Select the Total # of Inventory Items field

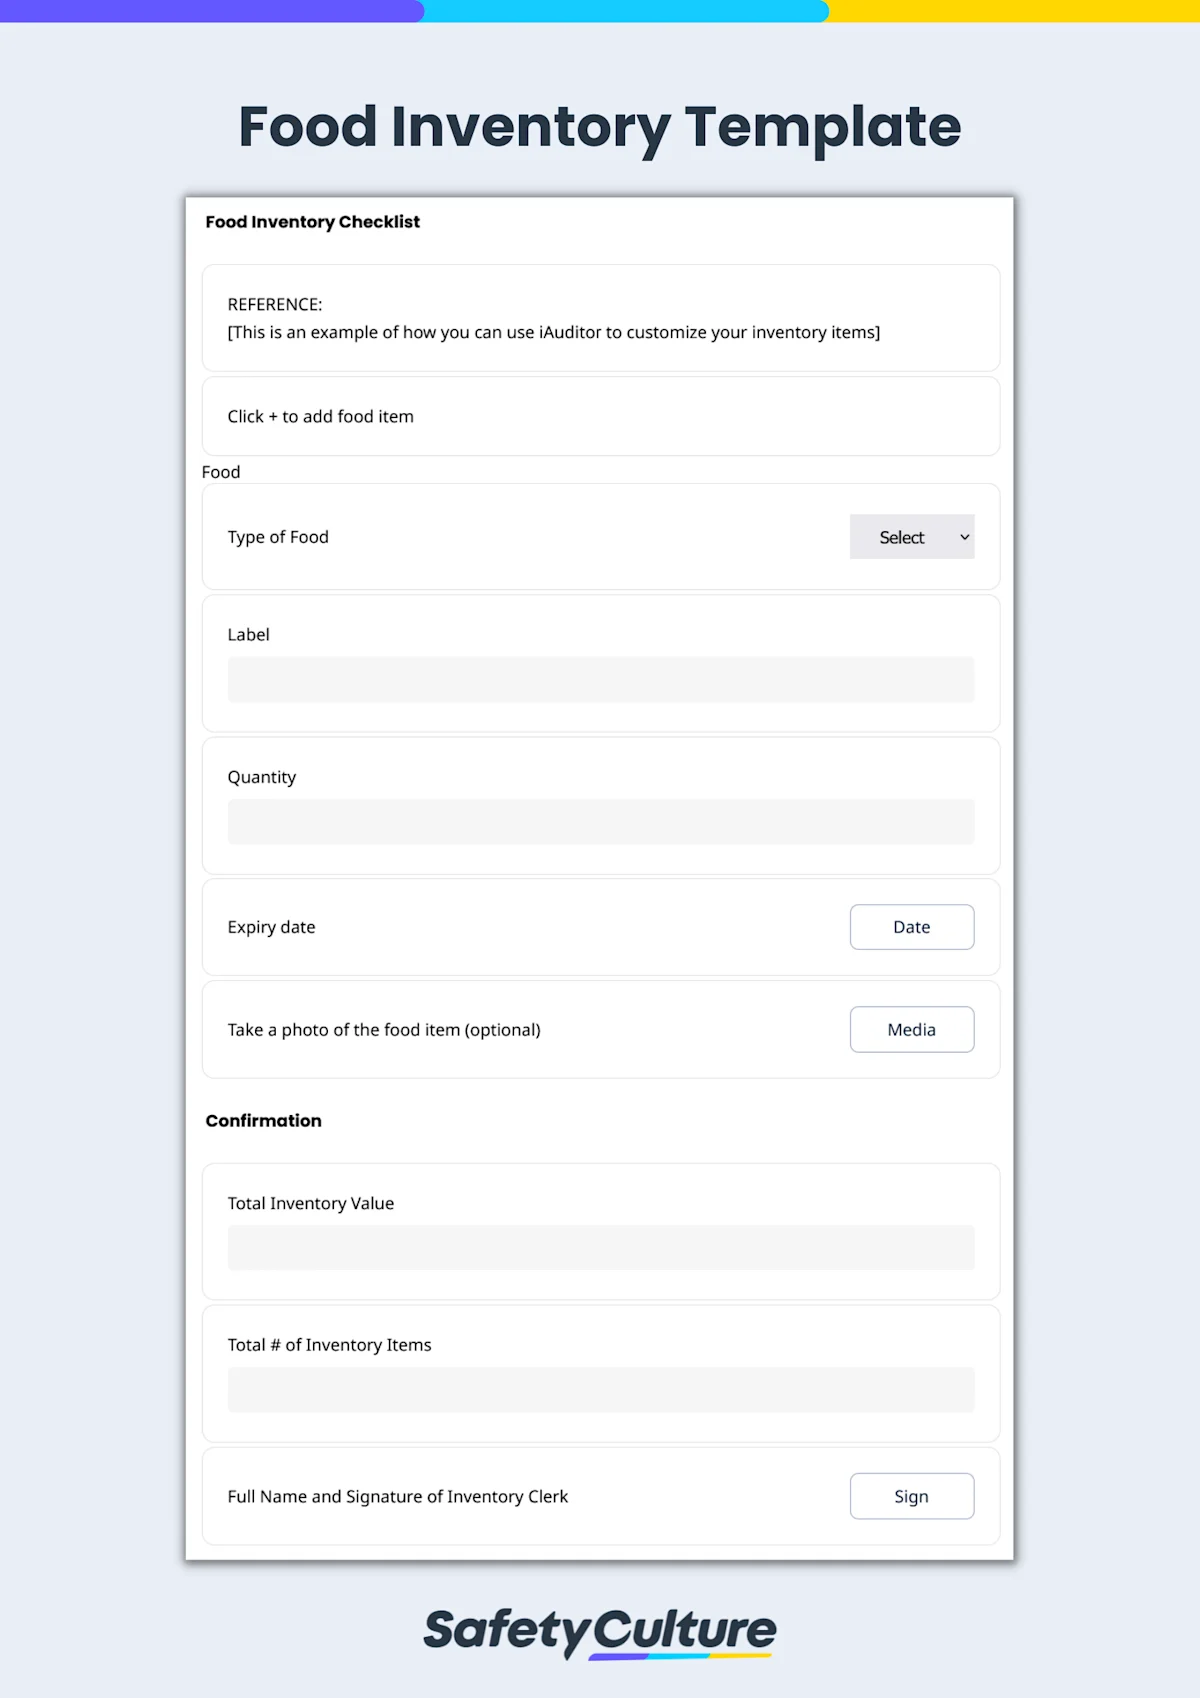pos(600,1389)
